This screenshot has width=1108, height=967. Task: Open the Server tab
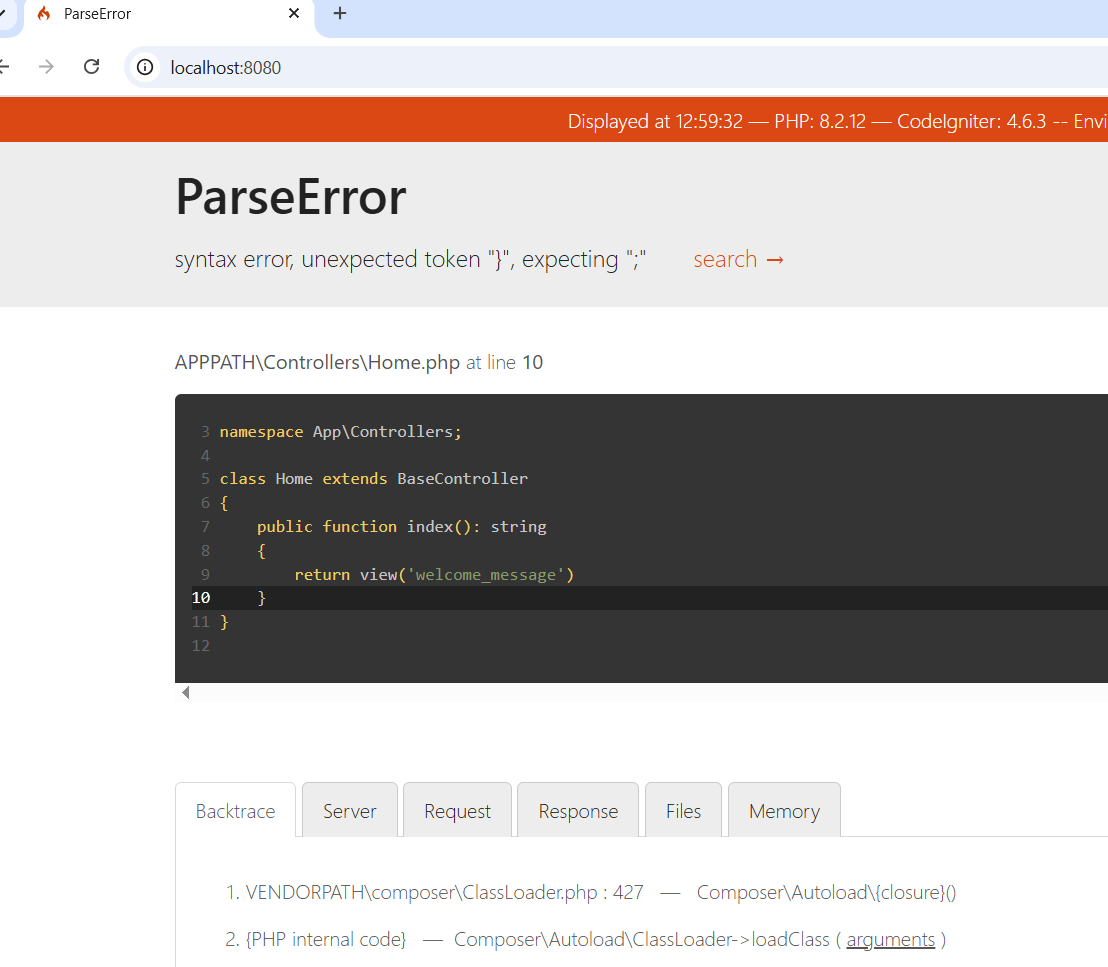coord(349,811)
